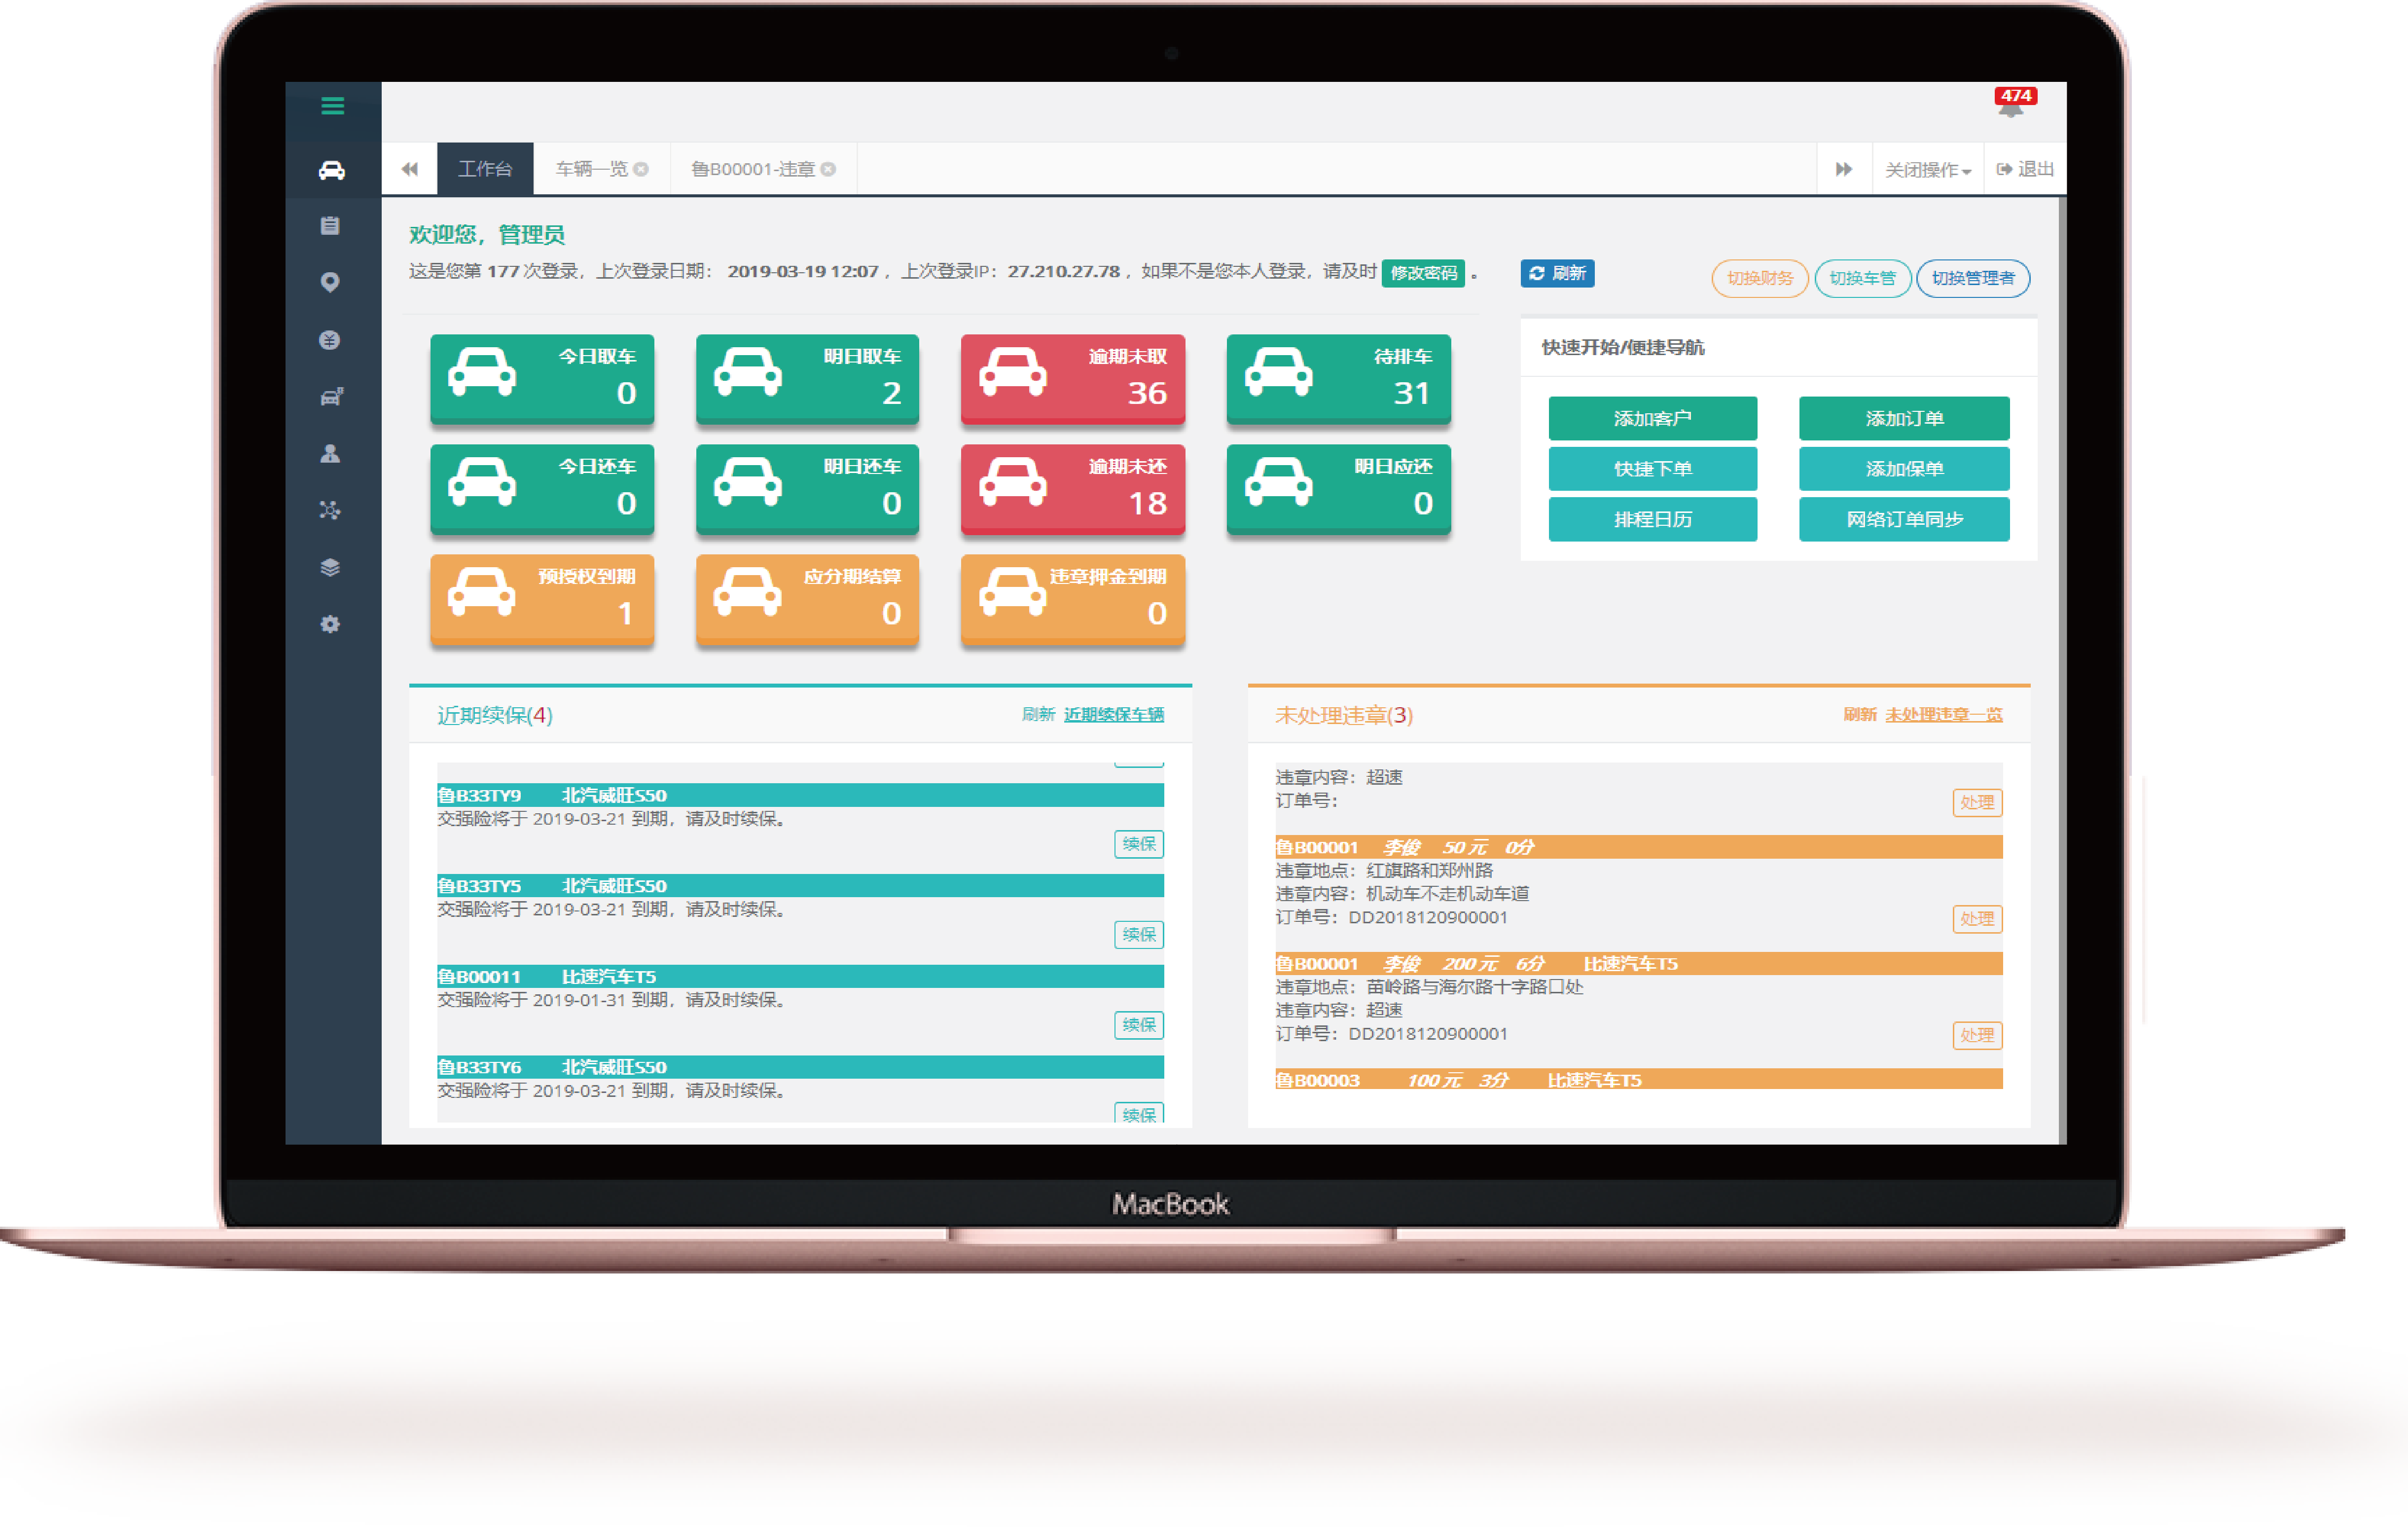This screenshot has height=1527, width=2408.
Task: Click the 快捷下单 button
Action: 1652,469
